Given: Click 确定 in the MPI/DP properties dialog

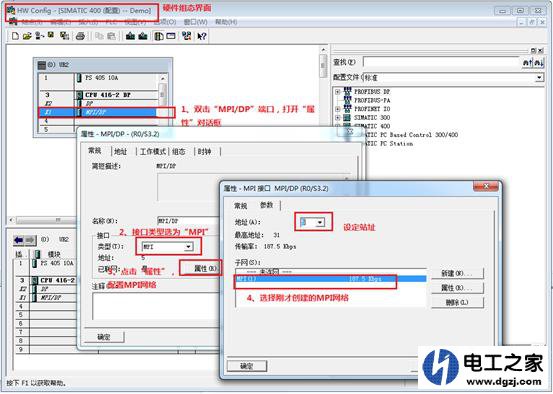Looking at the screenshot, I should pos(104,337).
